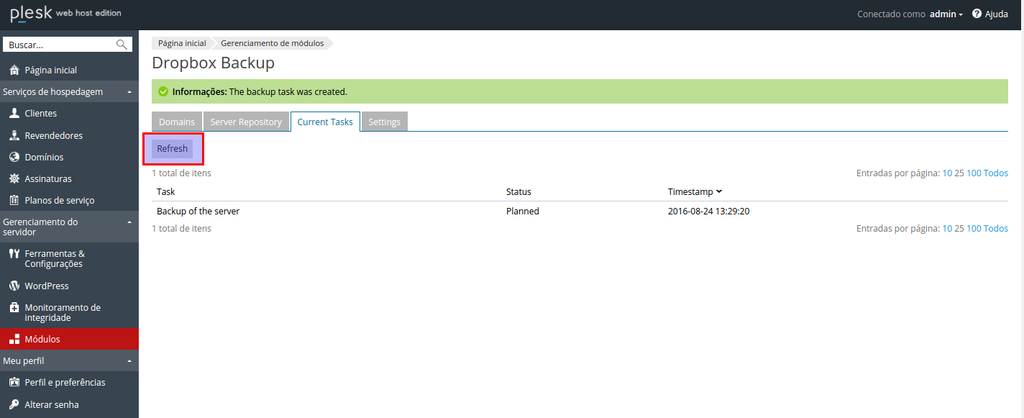Click the Ajuda help icon
The width and height of the screenshot is (1024, 418).
pos(976,15)
